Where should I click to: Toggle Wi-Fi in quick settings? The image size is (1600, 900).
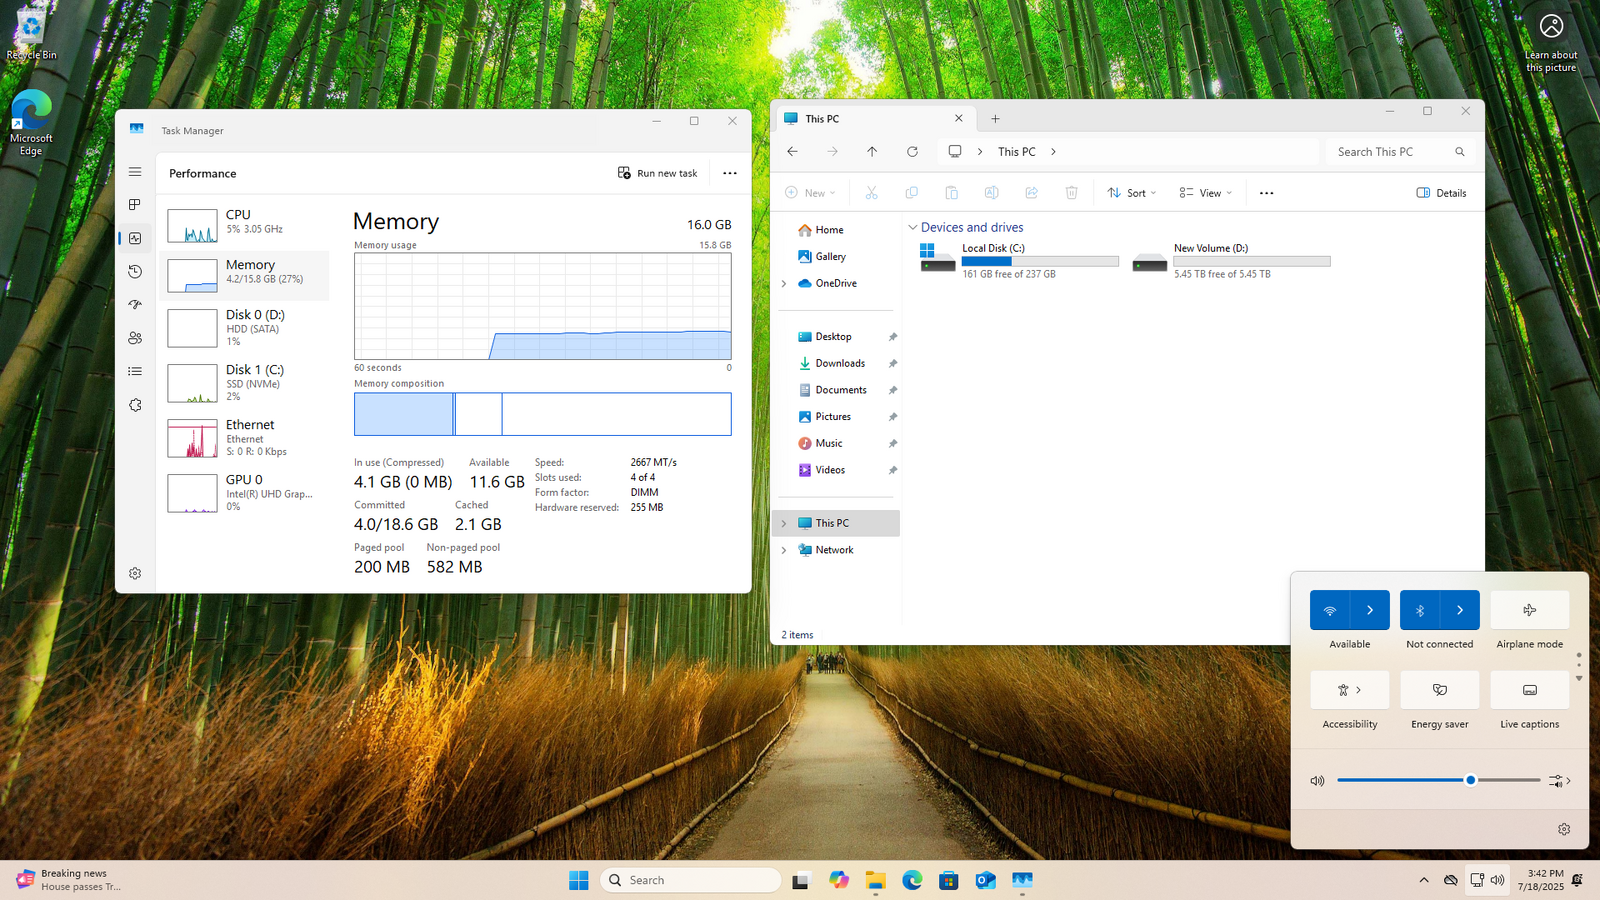[x=1329, y=610]
